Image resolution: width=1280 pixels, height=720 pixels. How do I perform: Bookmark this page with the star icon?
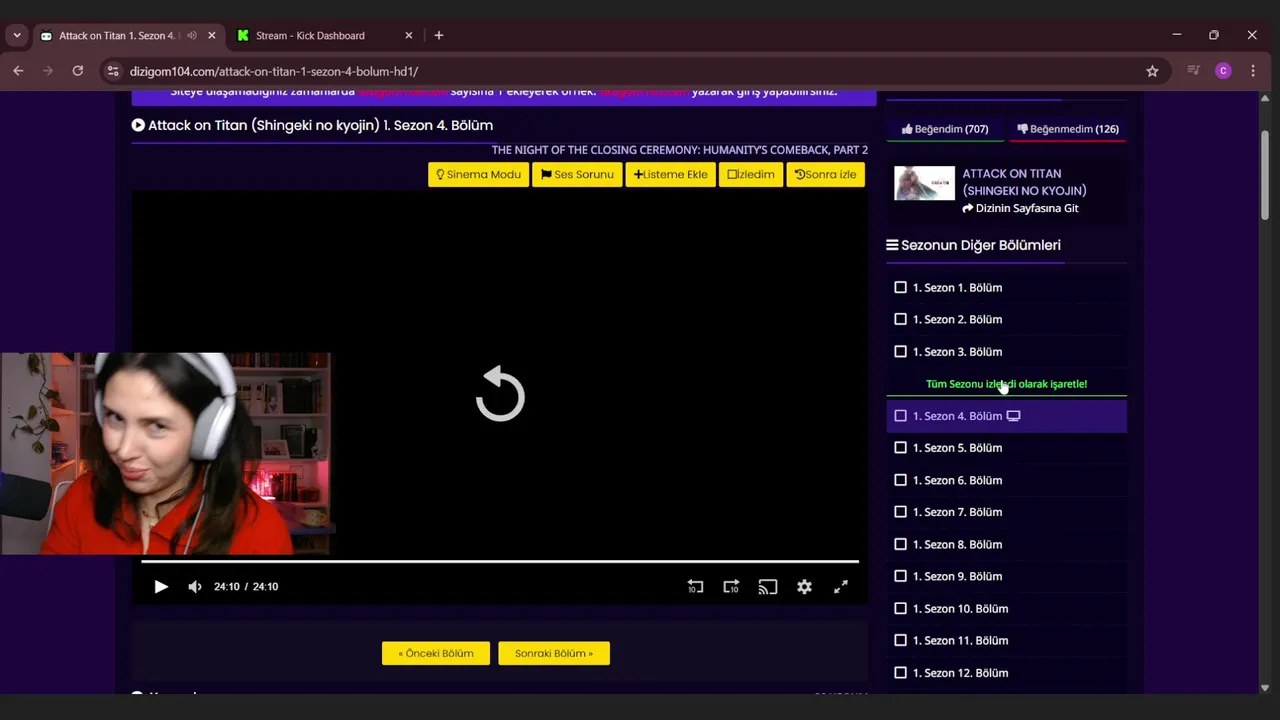(x=1152, y=71)
